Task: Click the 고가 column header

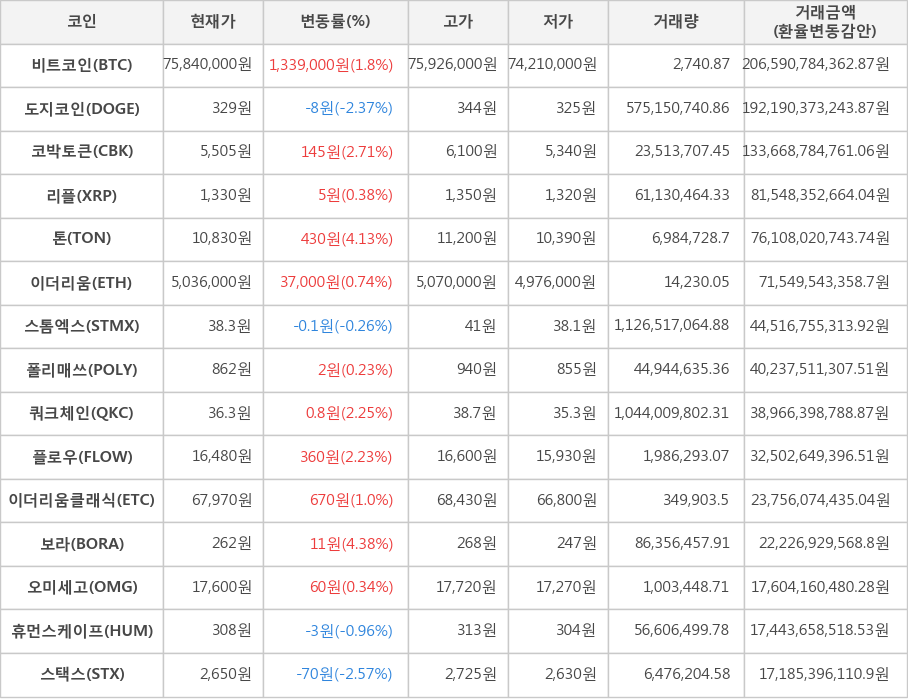Action: pos(458,21)
